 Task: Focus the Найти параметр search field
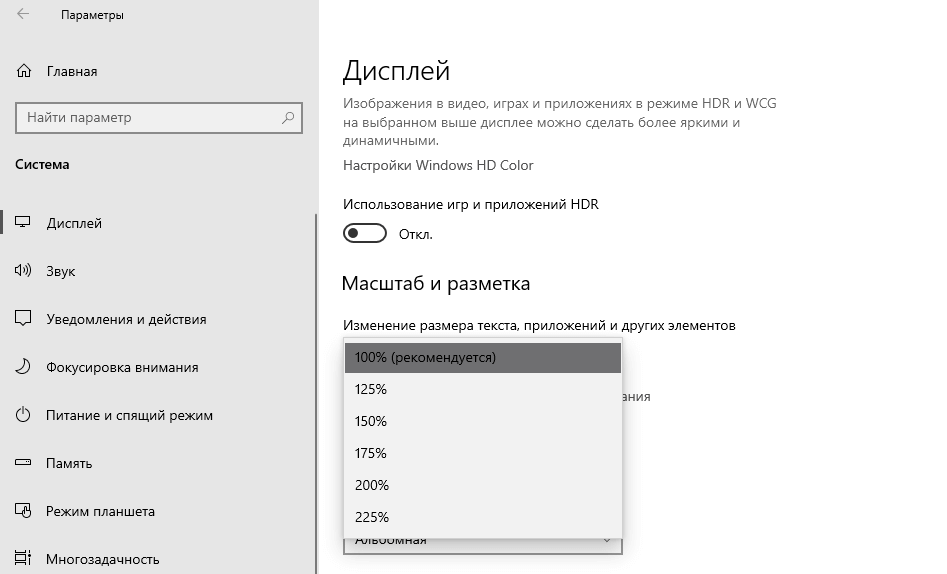(158, 117)
